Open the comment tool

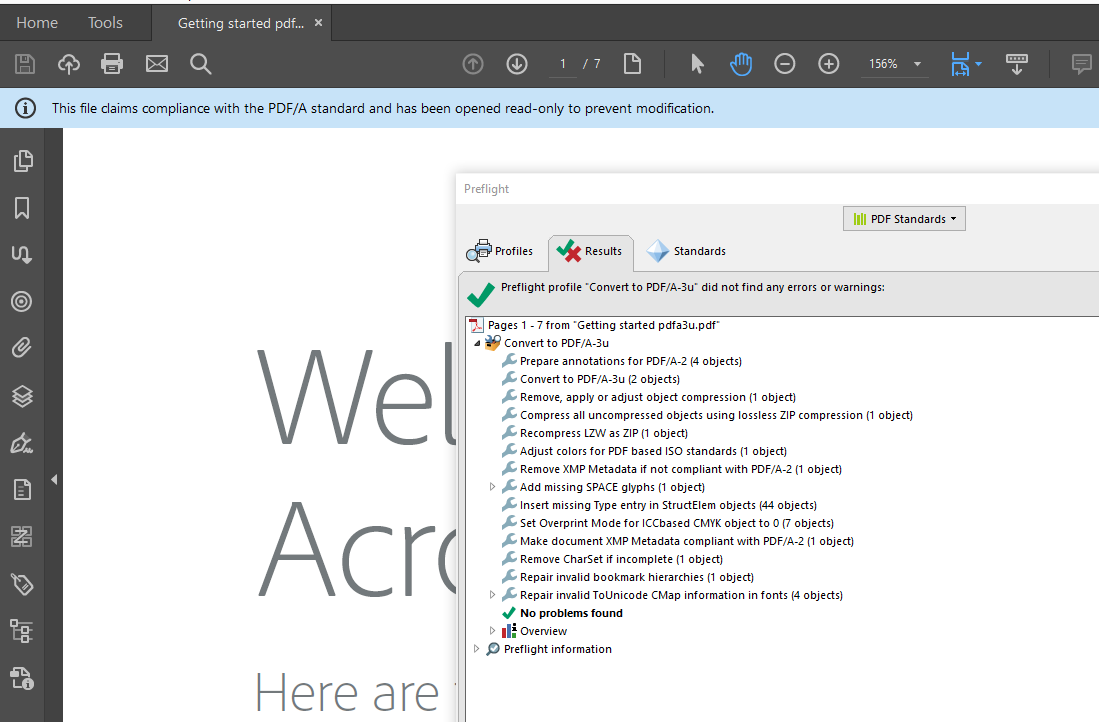click(1081, 64)
